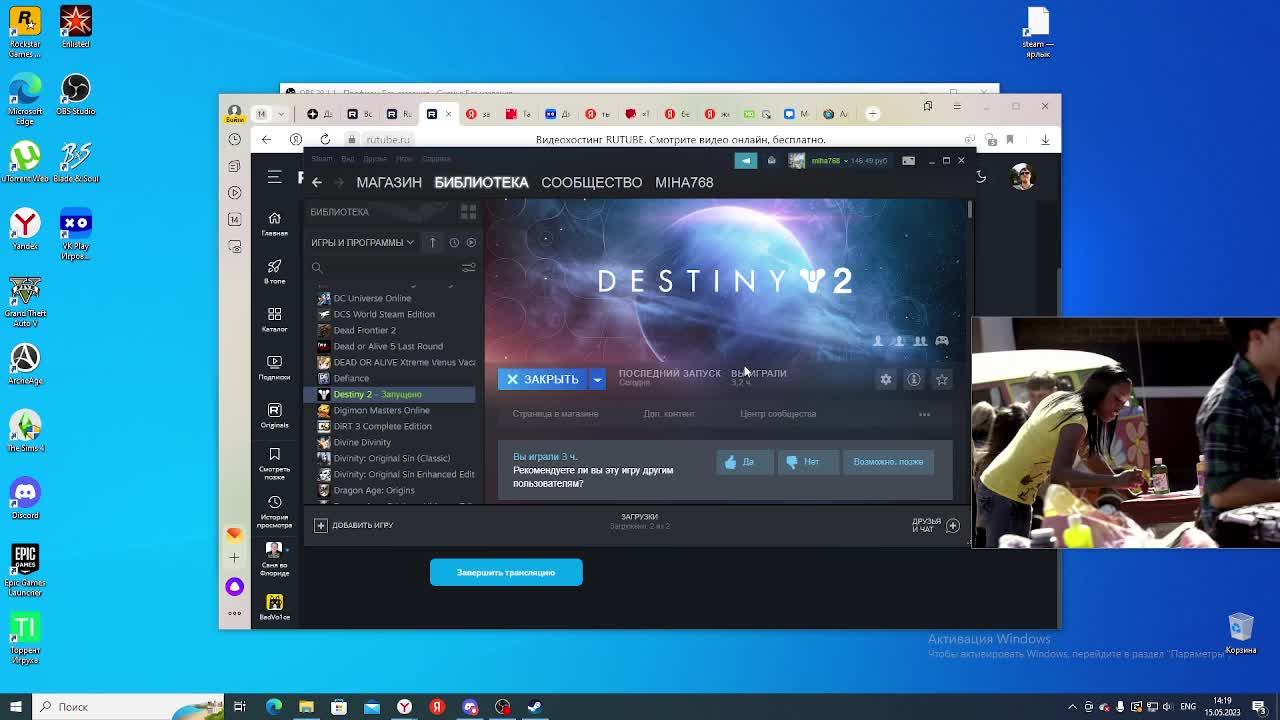Viewport: 1280px width, 720px height.
Task: Open Центр сообщества link
Action: pos(778,414)
